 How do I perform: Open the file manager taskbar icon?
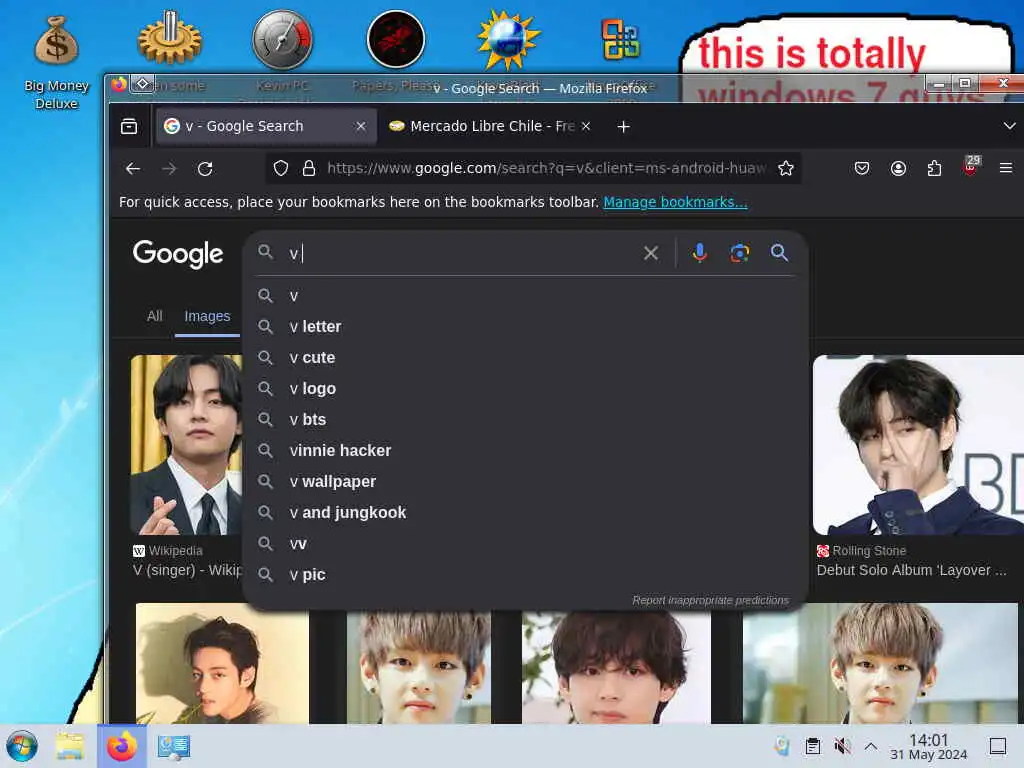pyautogui.click(x=70, y=746)
